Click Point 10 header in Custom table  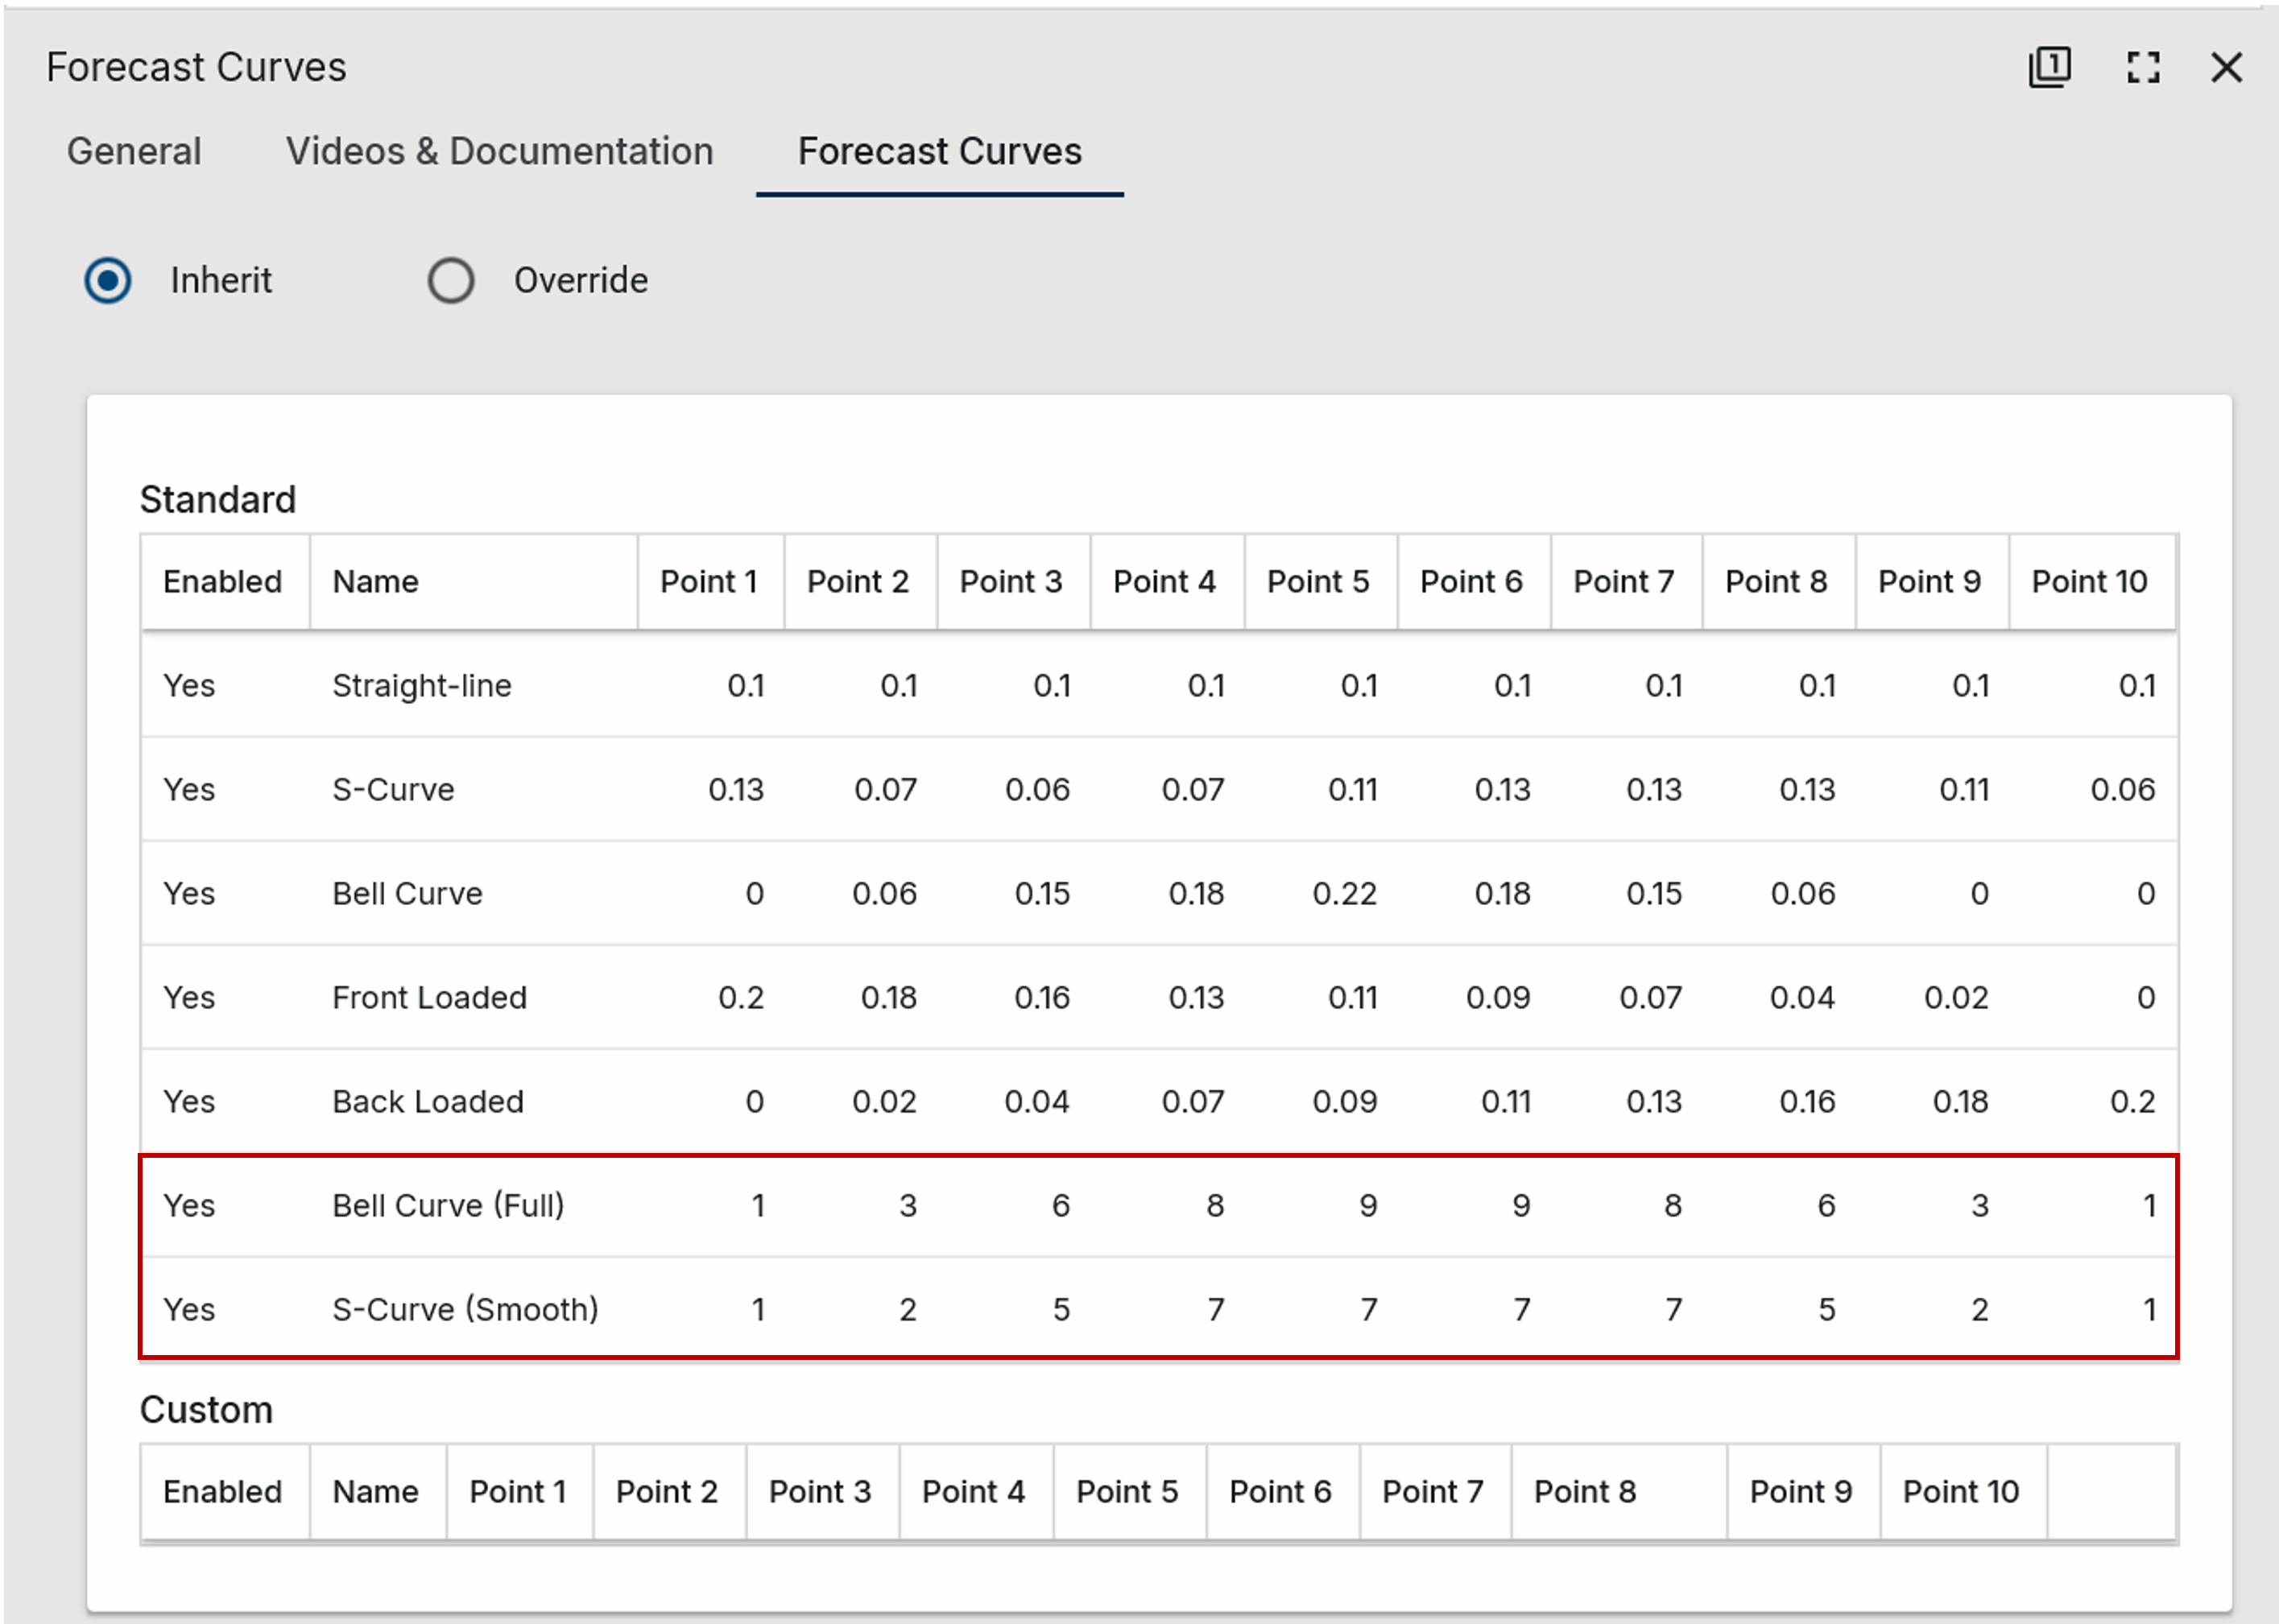point(1960,1492)
